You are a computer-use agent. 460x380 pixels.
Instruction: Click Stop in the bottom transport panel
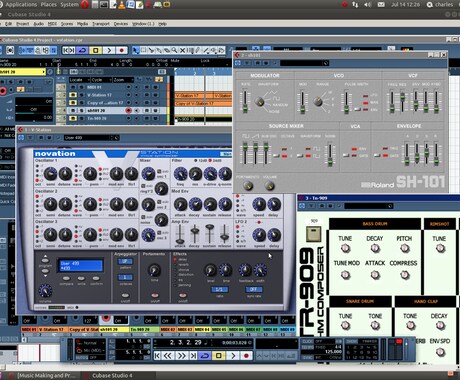click(219, 356)
